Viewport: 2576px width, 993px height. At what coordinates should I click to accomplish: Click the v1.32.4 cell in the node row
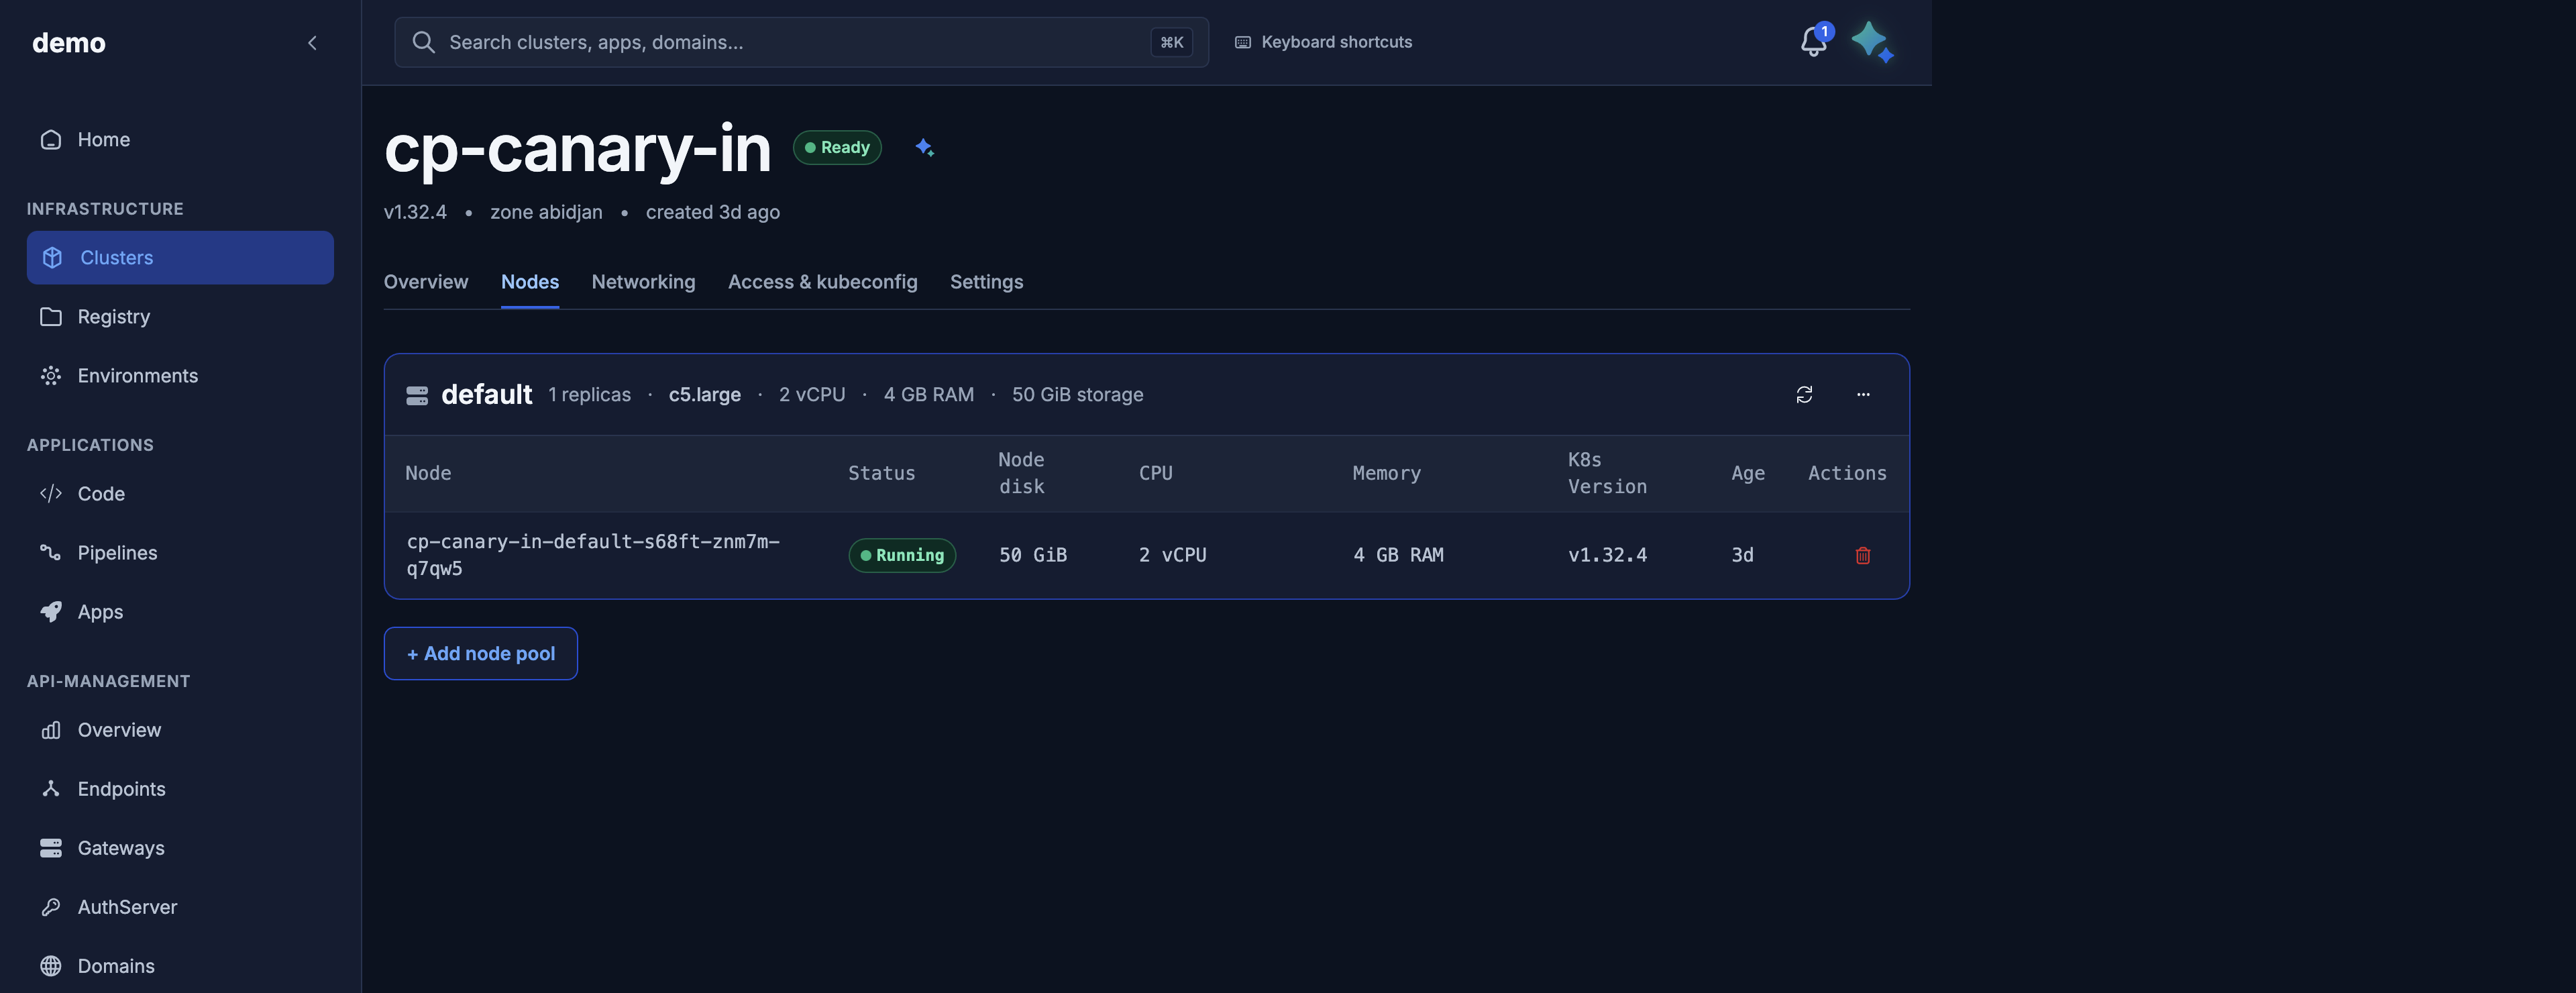pyautogui.click(x=1607, y=555)
